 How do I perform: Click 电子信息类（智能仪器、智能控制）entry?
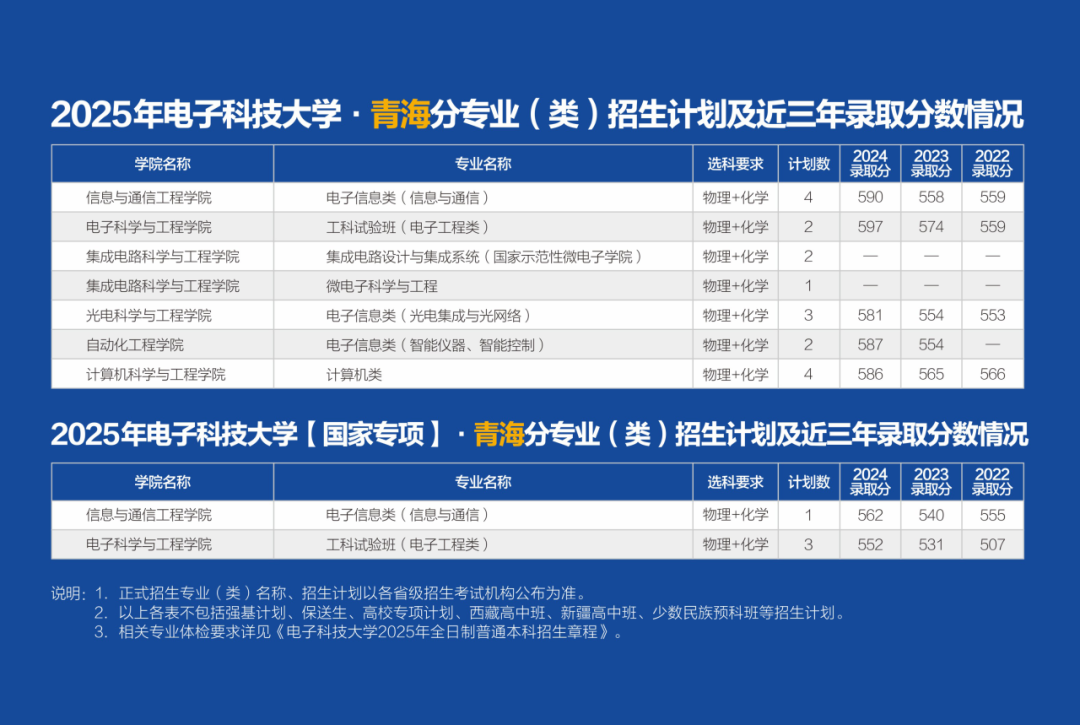click(430, 344)
